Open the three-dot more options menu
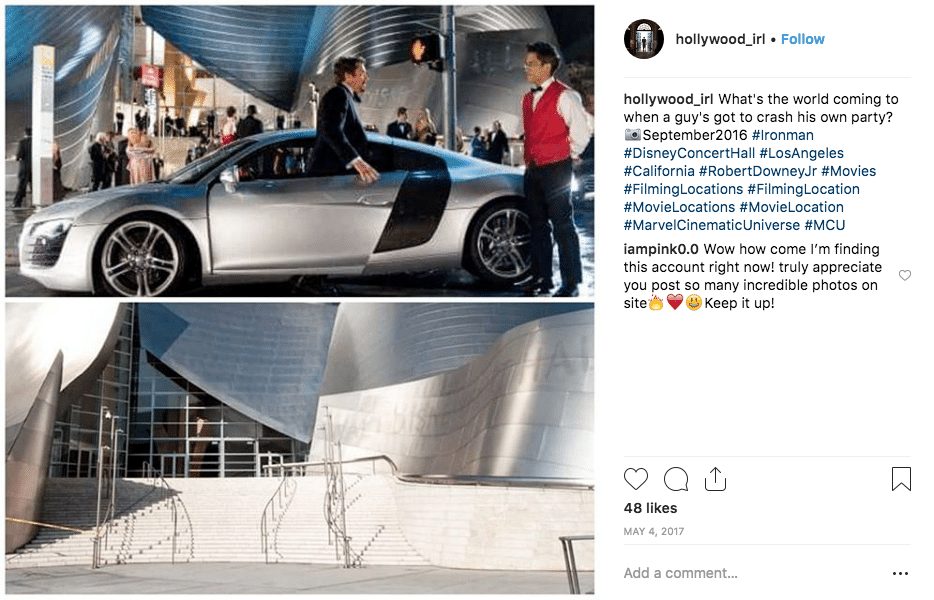Image resolution: width=934 pixels, height=600 pixels. click(900, 573)
